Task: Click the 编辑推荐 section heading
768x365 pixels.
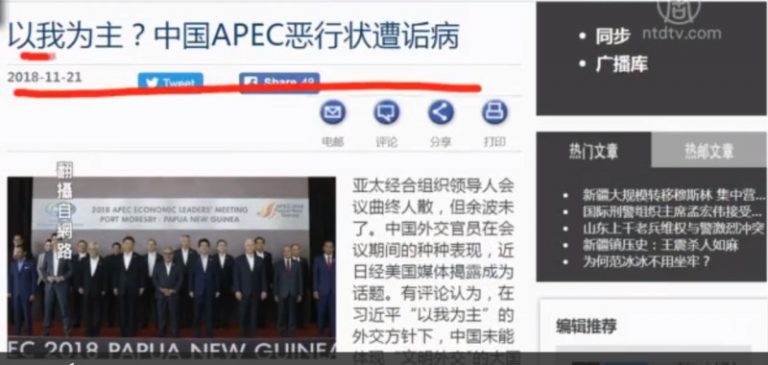Action: (586, 326)
